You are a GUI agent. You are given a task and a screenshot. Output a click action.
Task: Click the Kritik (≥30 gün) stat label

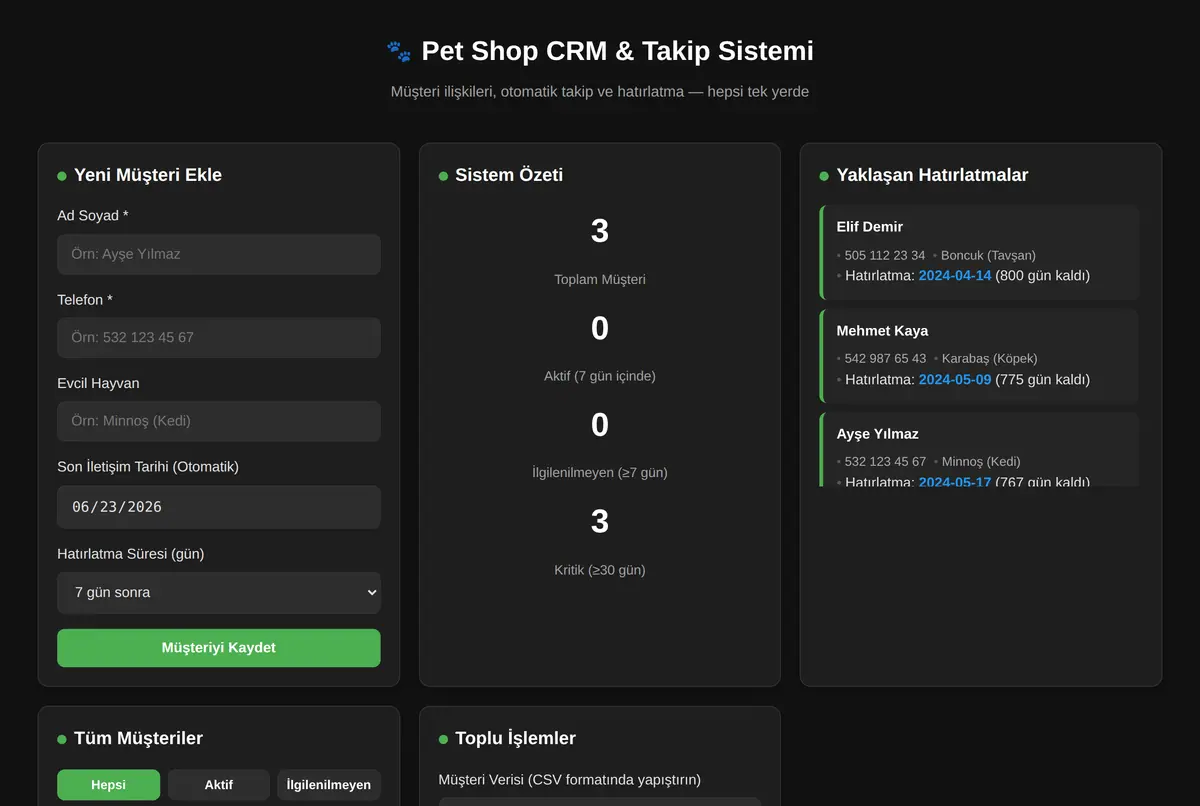tap(600, 570)
